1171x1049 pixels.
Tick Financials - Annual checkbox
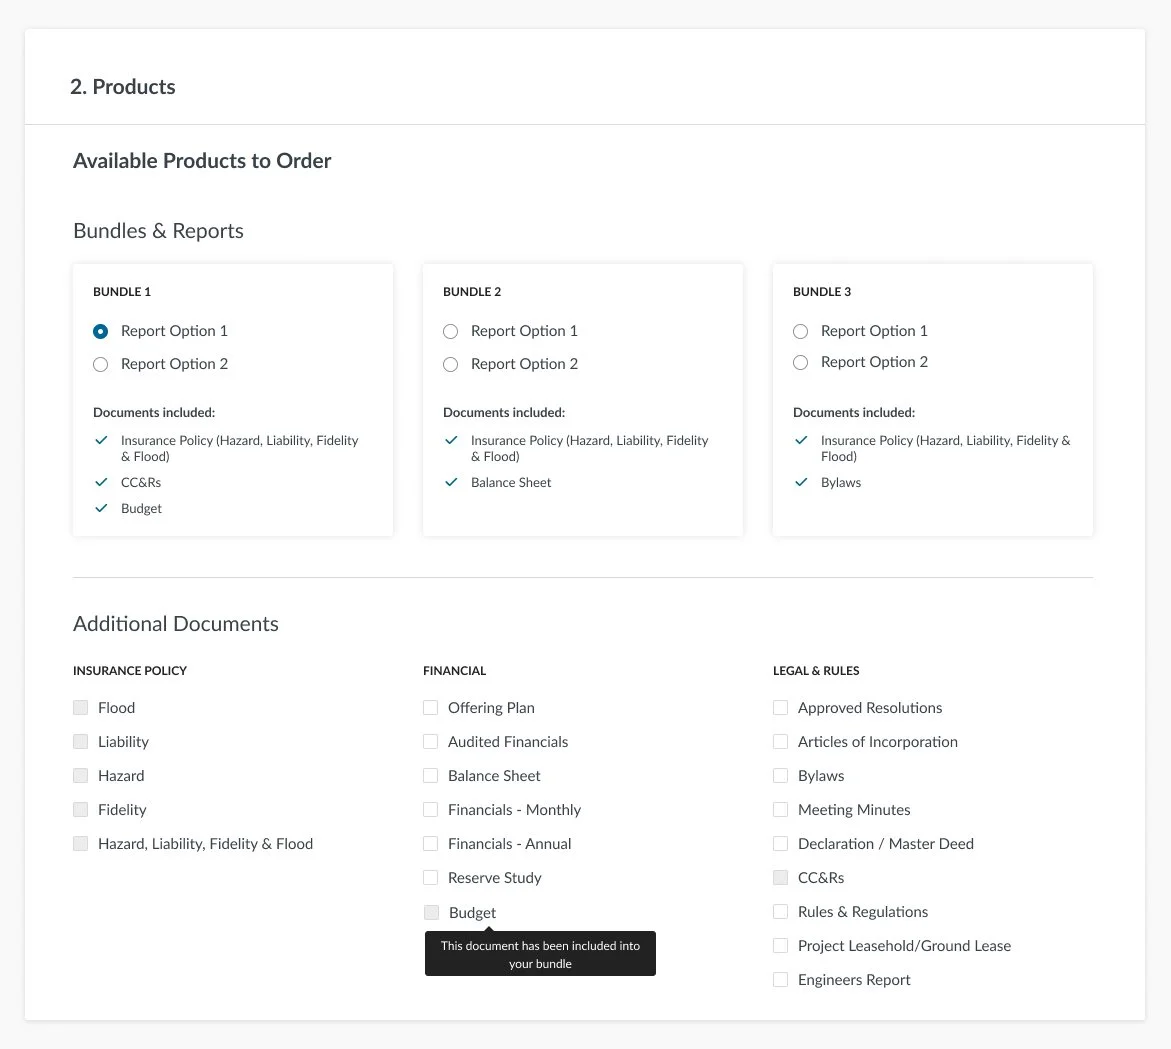coord(430,844)
